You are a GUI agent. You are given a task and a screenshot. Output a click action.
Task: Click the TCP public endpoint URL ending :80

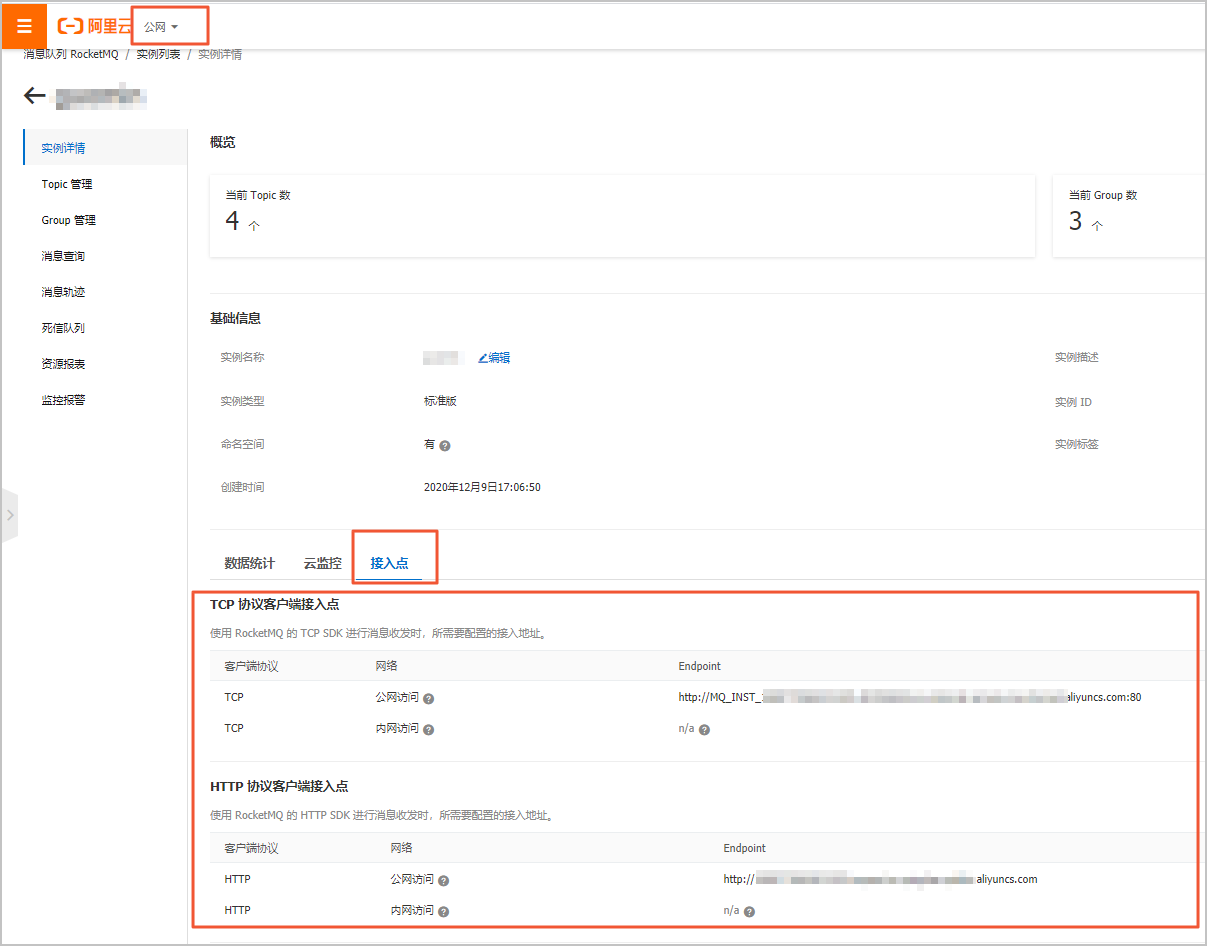click(909, 697)
